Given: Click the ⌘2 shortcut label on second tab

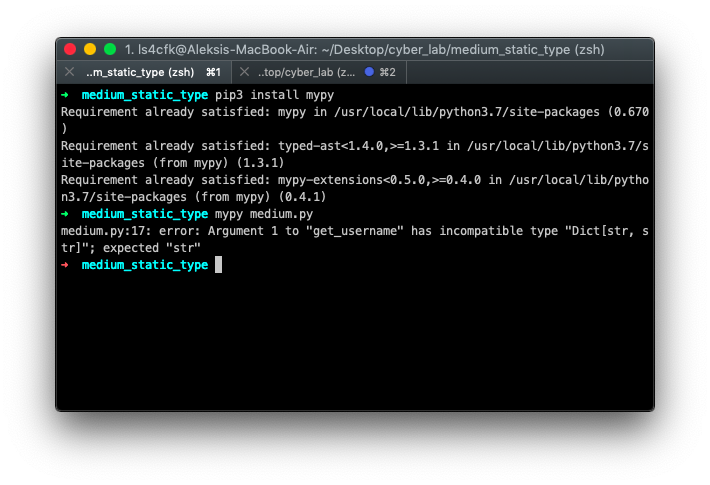Looking at the screenshot, I should [387, 72].
